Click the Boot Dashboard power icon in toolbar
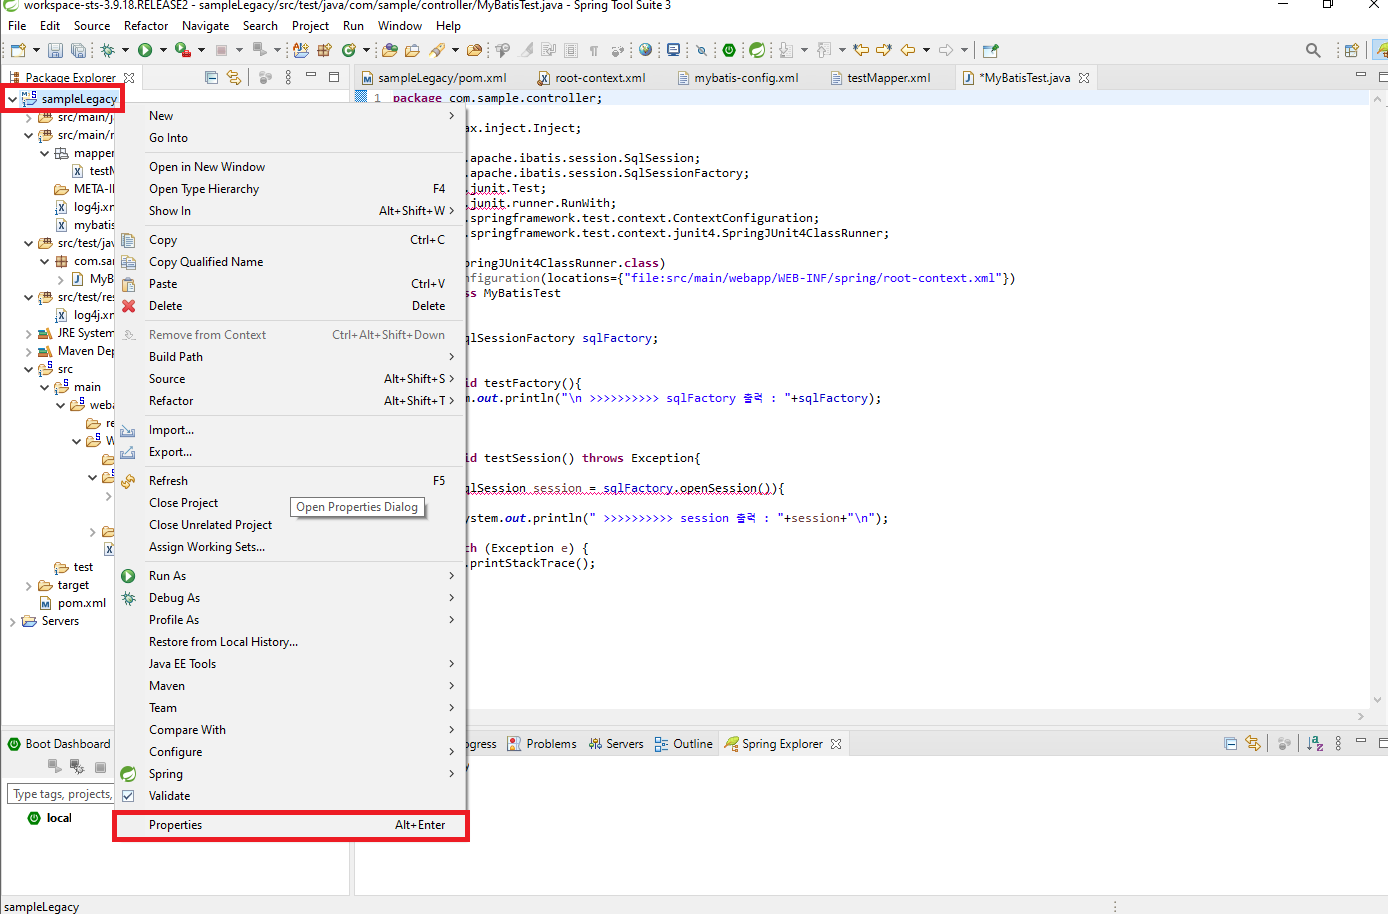The width and height of the screenshot is (1388, 914). click(729, 50)
